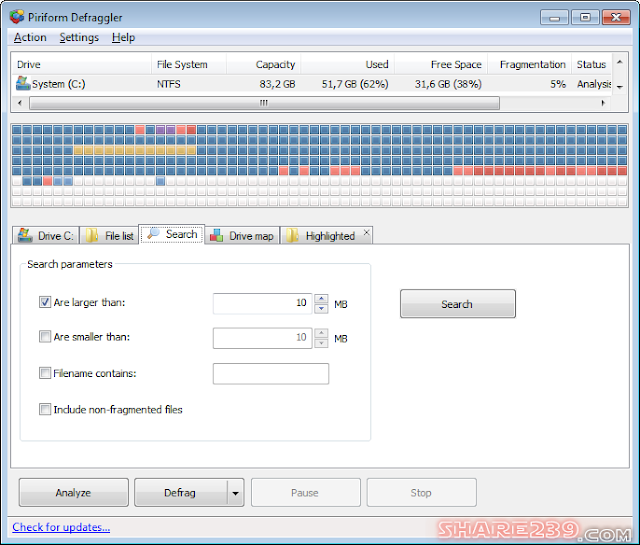Enable the Are smaller than checkbox
Viewport: 640px width, 545px height.
44,336
